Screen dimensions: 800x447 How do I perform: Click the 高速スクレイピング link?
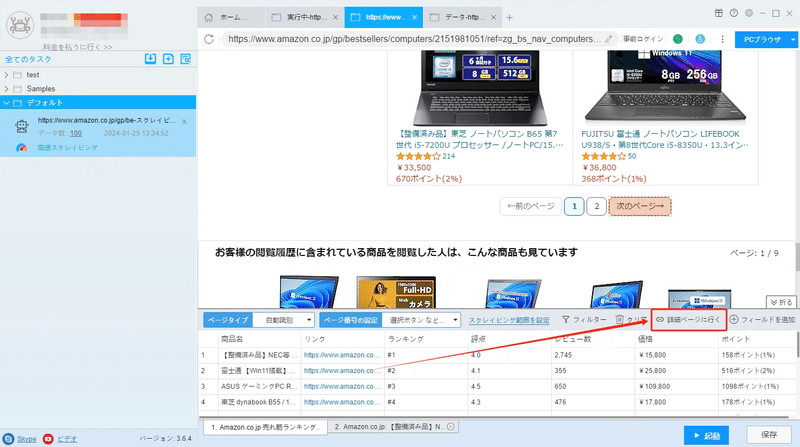pos(67,148)
